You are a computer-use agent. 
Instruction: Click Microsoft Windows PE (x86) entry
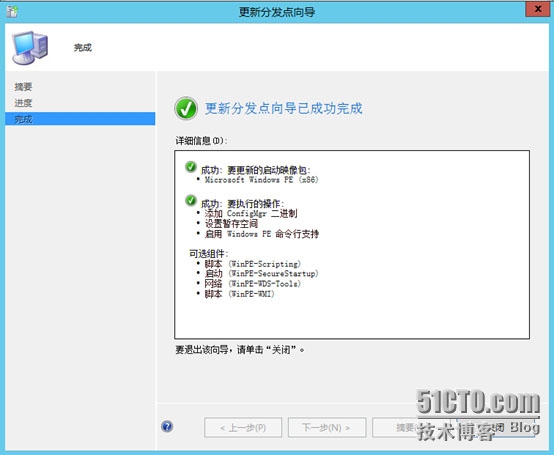tap(261, 179)
